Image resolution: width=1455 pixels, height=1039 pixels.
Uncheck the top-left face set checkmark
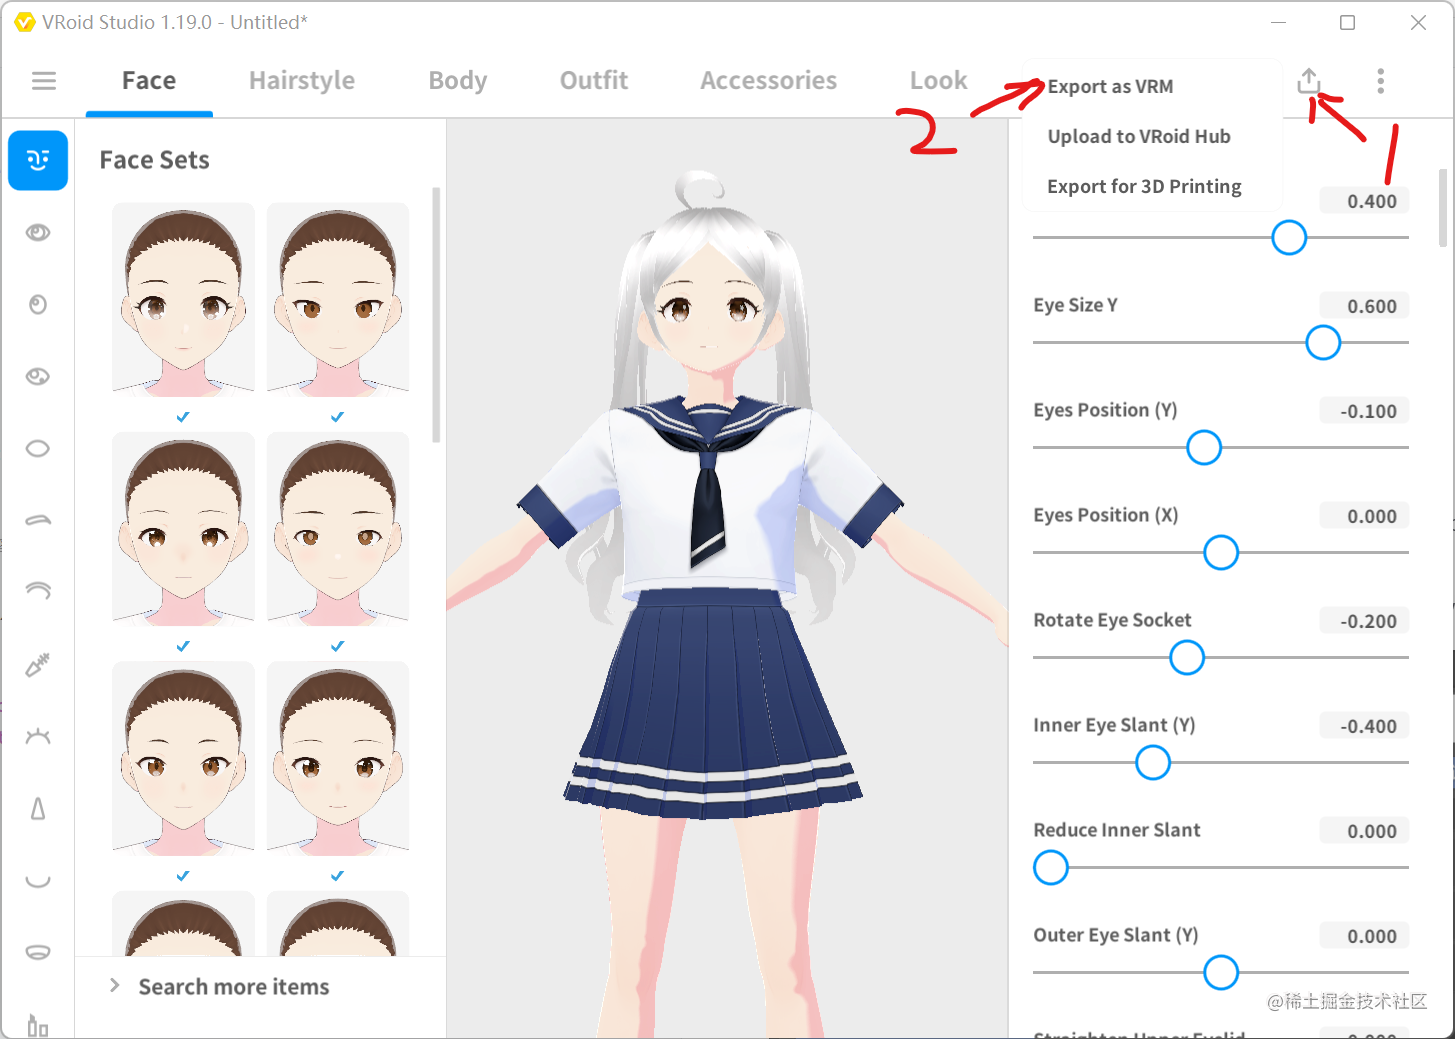(182, 417)
